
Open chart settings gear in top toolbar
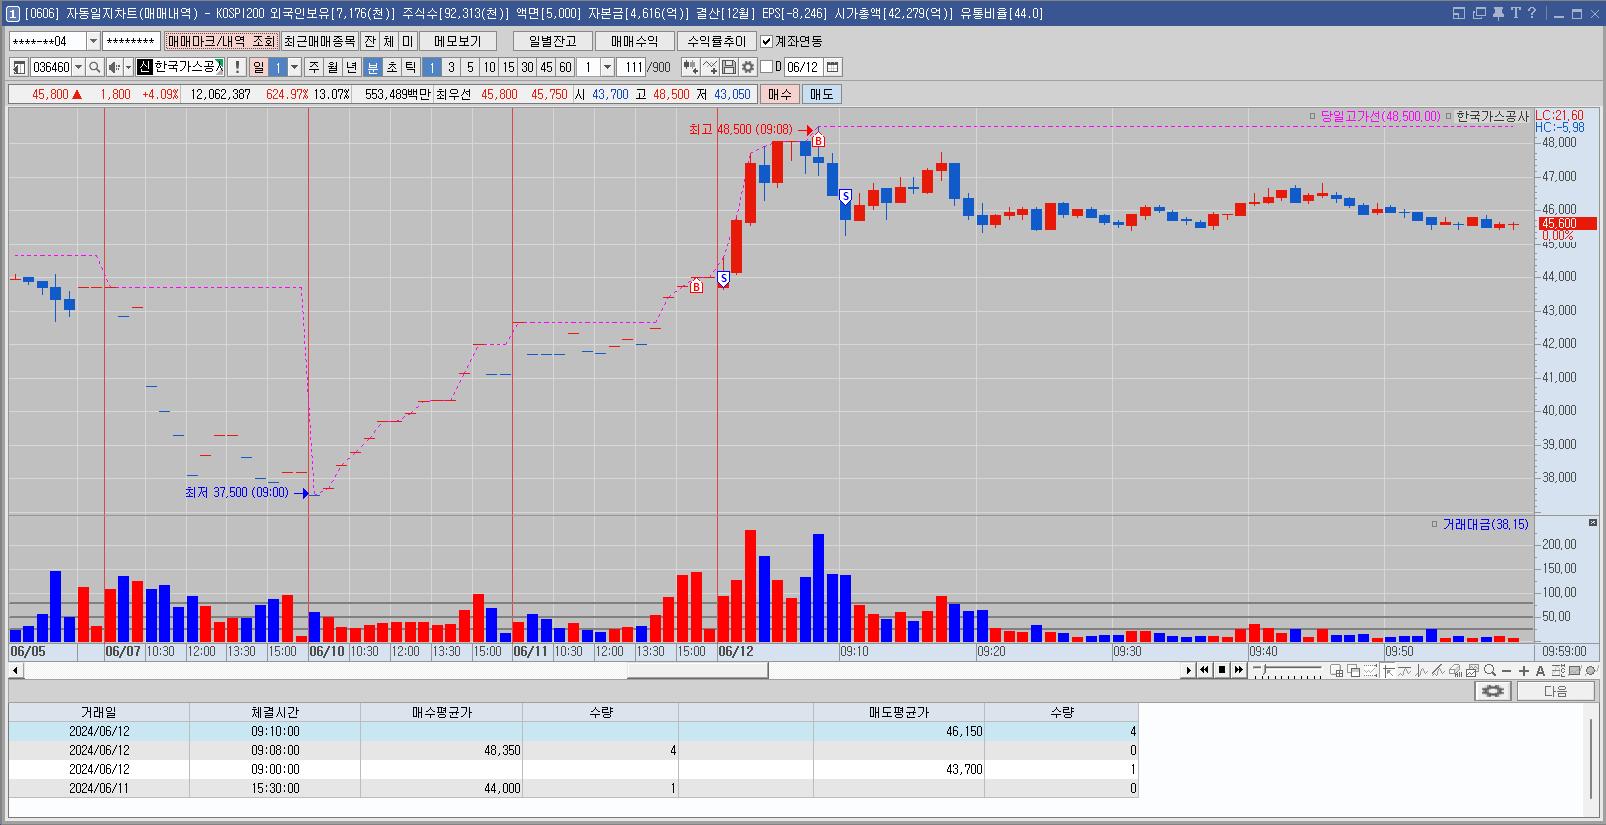pyautogui.click(x=747, y=67)
